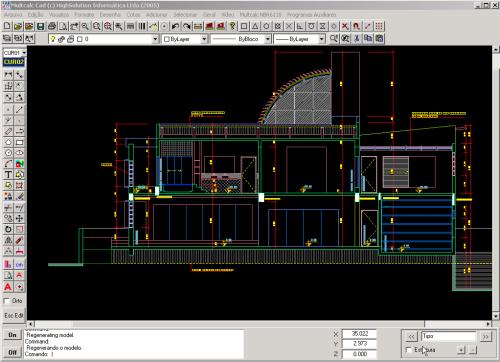Select the Ellipse drawing tool
The image size is (500, 362).
(19, 153)
